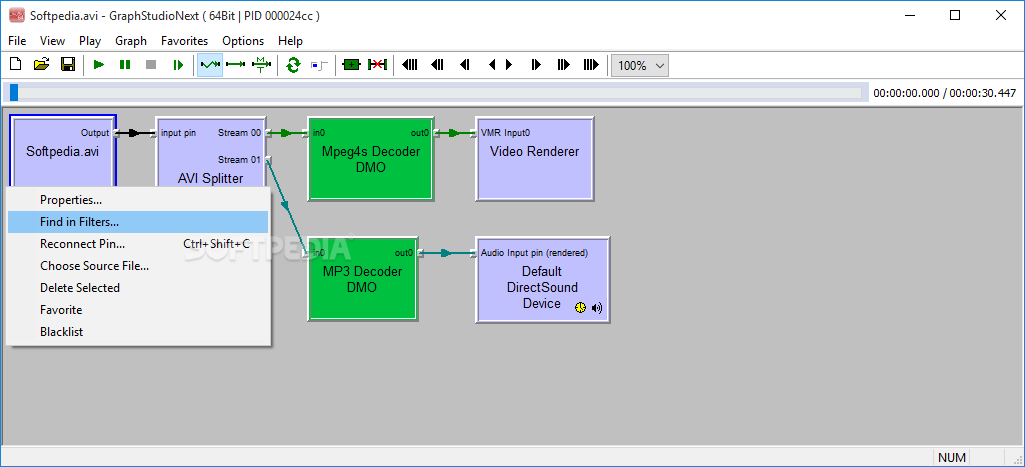
Task: Click the Audio Input pin (rendered) label
Action: [534, 252]
